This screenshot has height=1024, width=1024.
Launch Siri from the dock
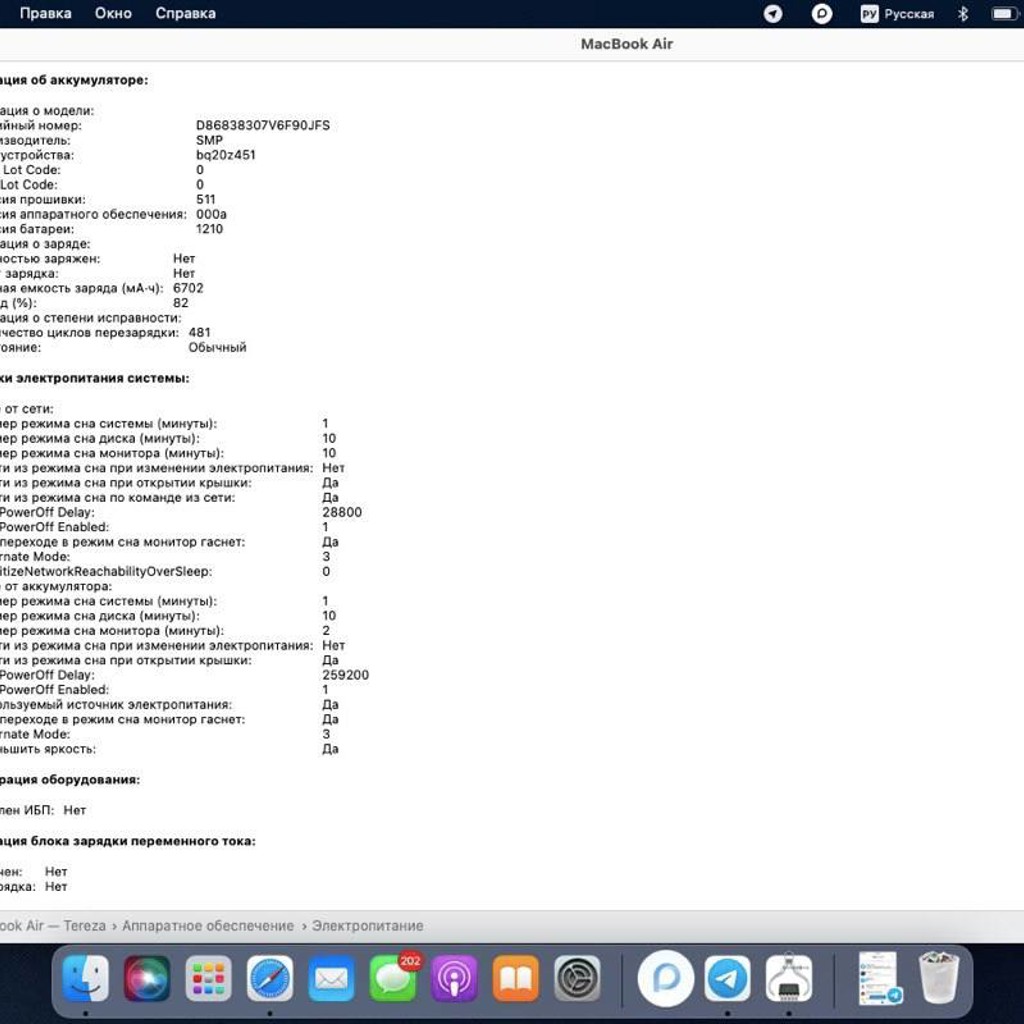147,978
